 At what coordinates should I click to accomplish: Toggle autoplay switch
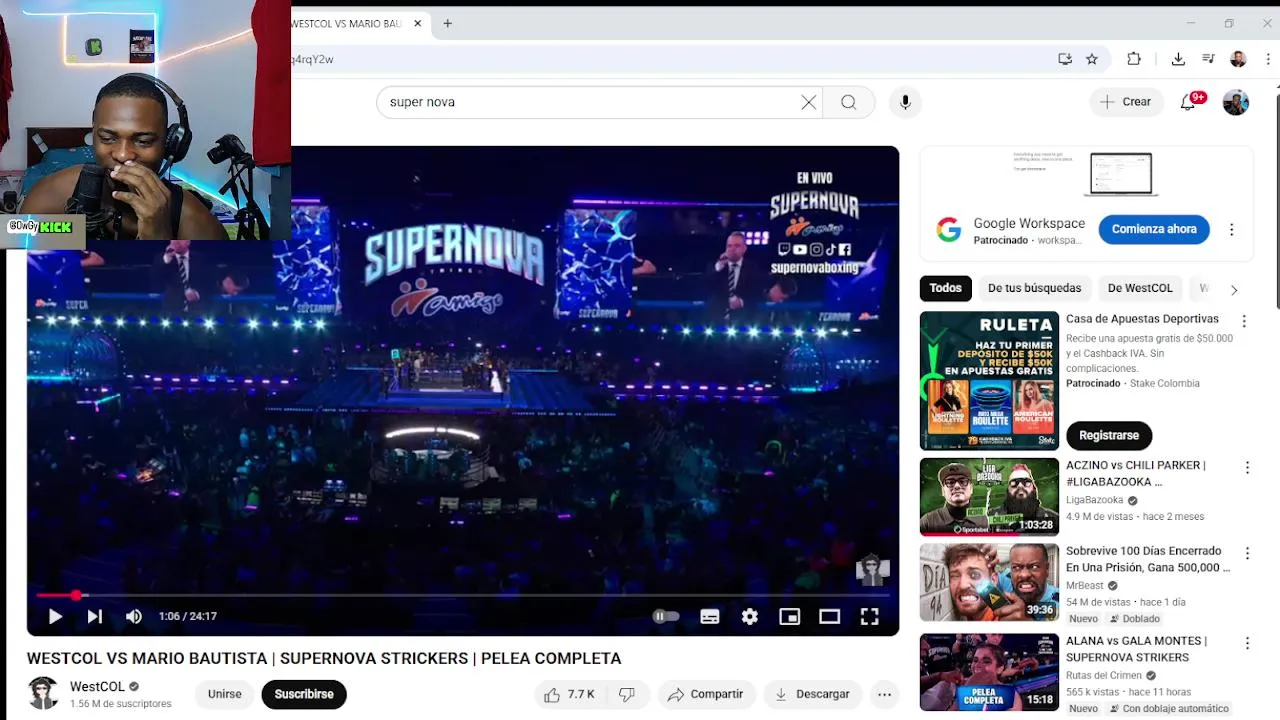[x=665, y=617]
